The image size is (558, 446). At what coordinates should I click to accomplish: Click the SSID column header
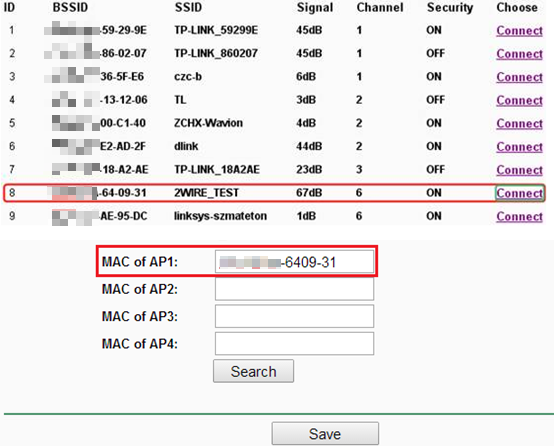(x=188, y=7)
